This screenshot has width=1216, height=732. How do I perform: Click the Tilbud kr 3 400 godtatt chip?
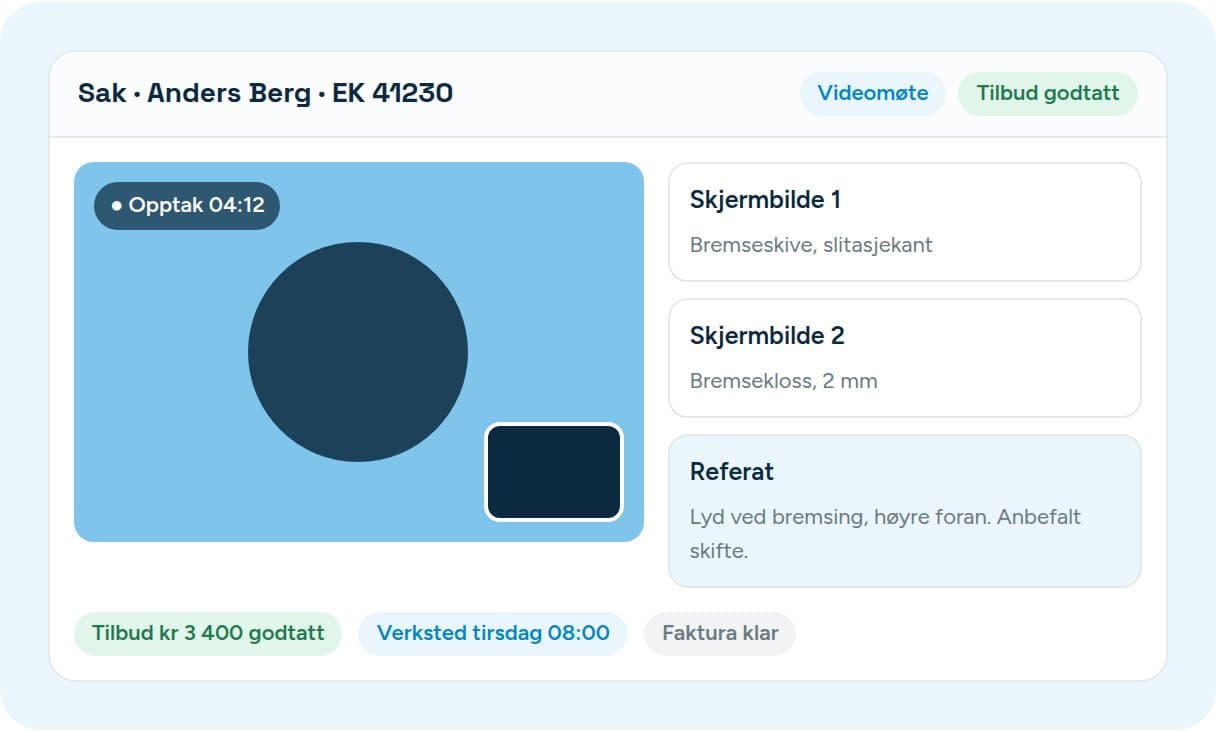208,633
